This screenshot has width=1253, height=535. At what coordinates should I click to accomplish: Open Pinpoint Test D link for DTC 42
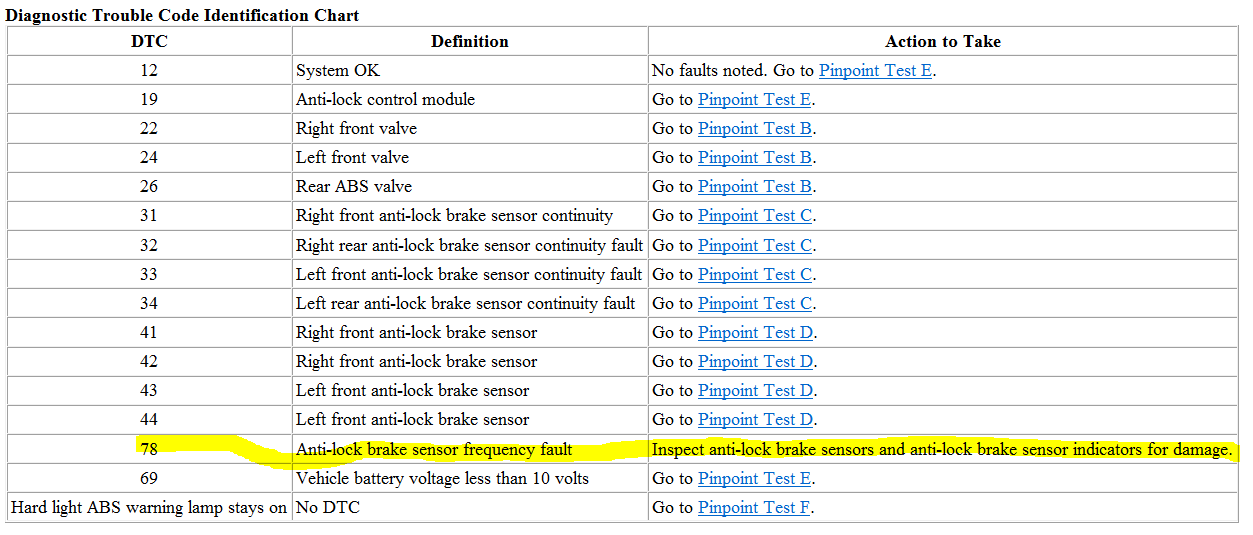point(755,361)
